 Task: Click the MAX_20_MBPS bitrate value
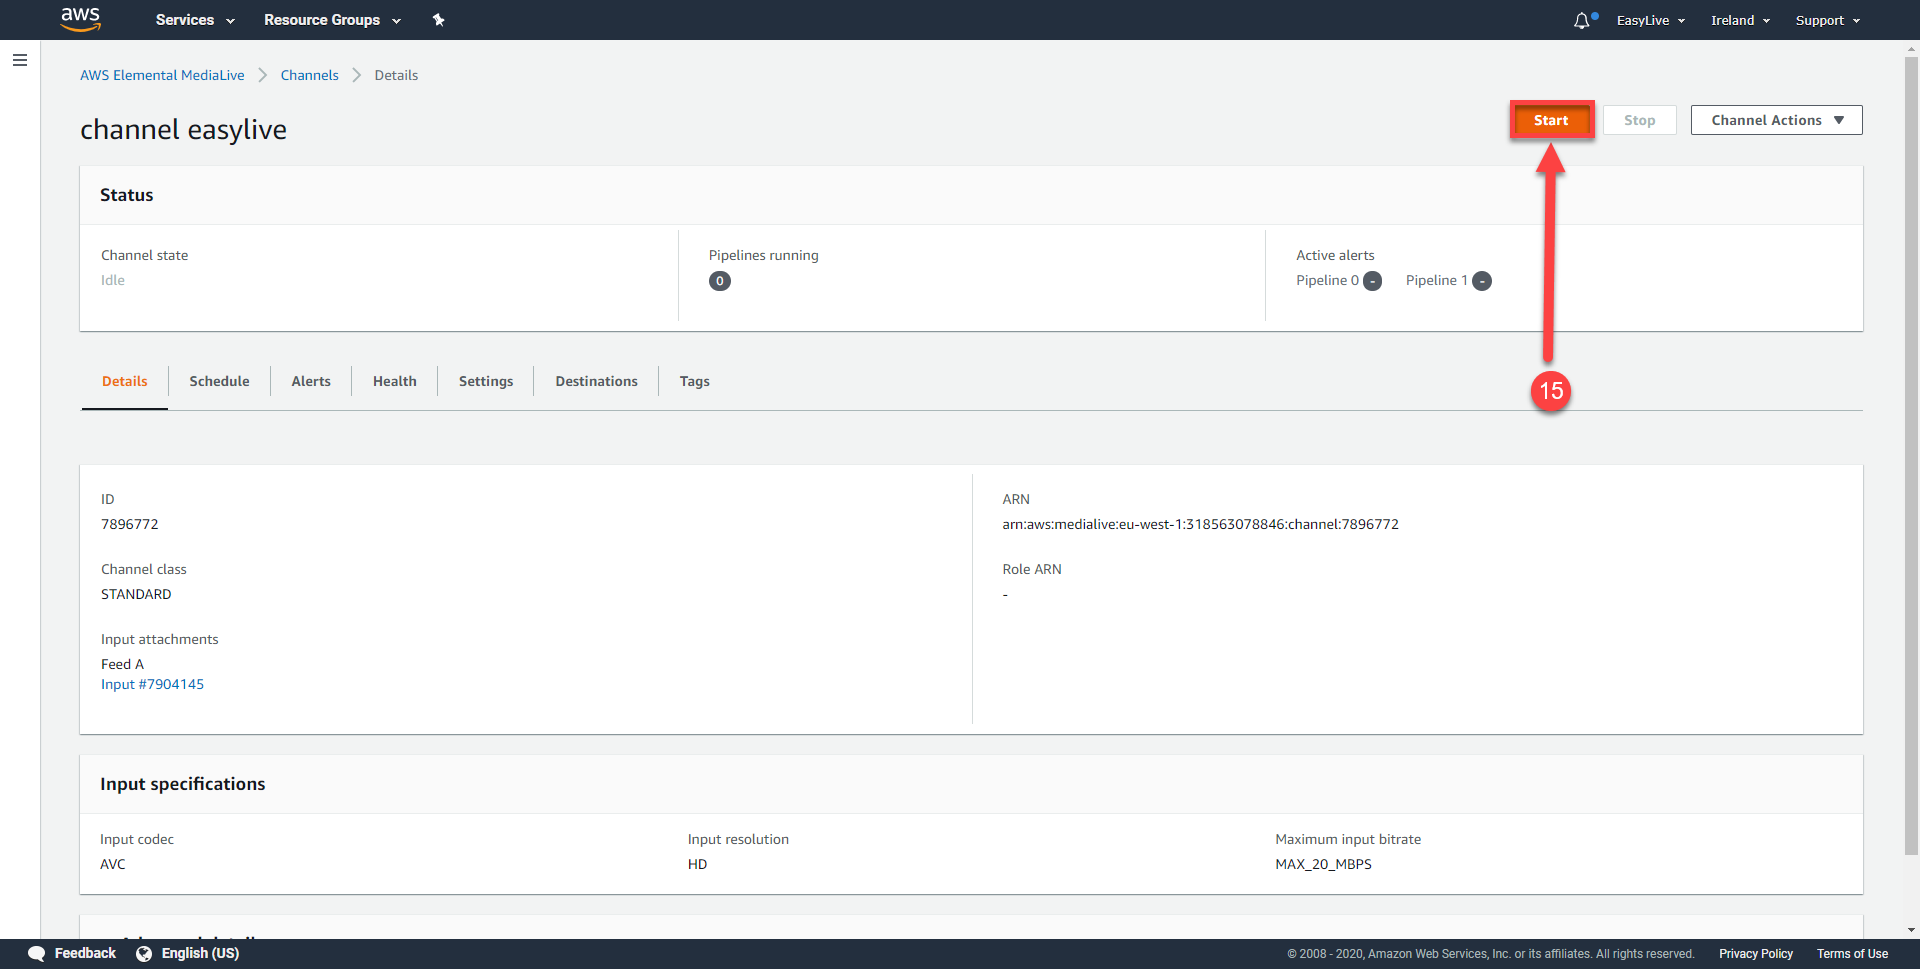[x=1323, y=864]
